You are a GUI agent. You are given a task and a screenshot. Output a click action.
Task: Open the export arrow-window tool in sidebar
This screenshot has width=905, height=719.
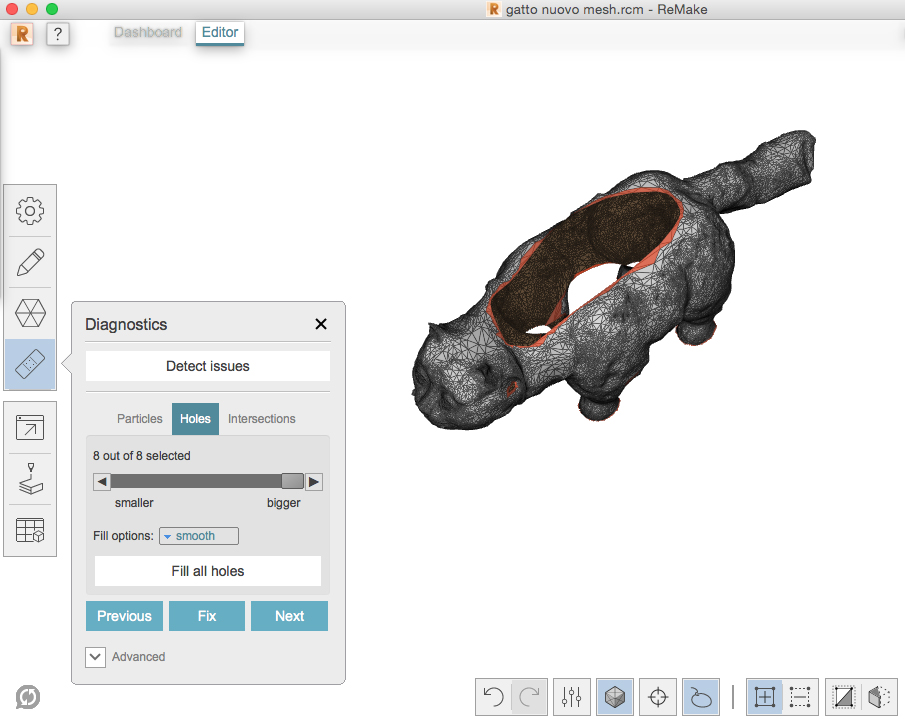[30, 428]
